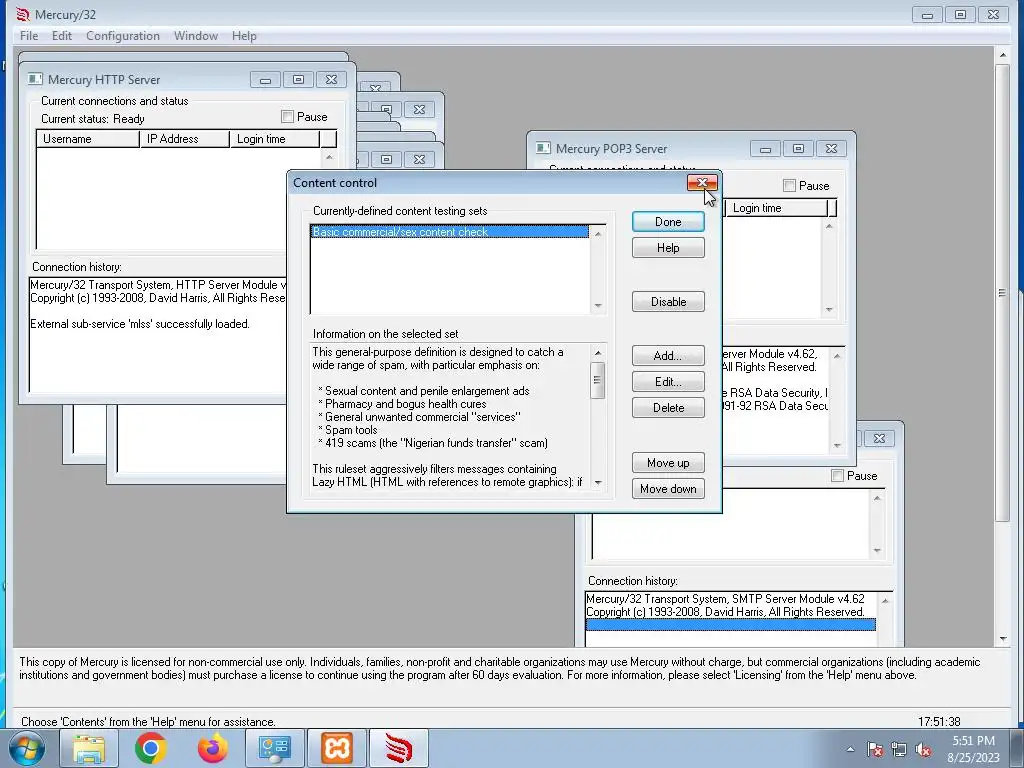The image size is (1024, 768).
Task: Click the Disable button
Action: point(668,302)
